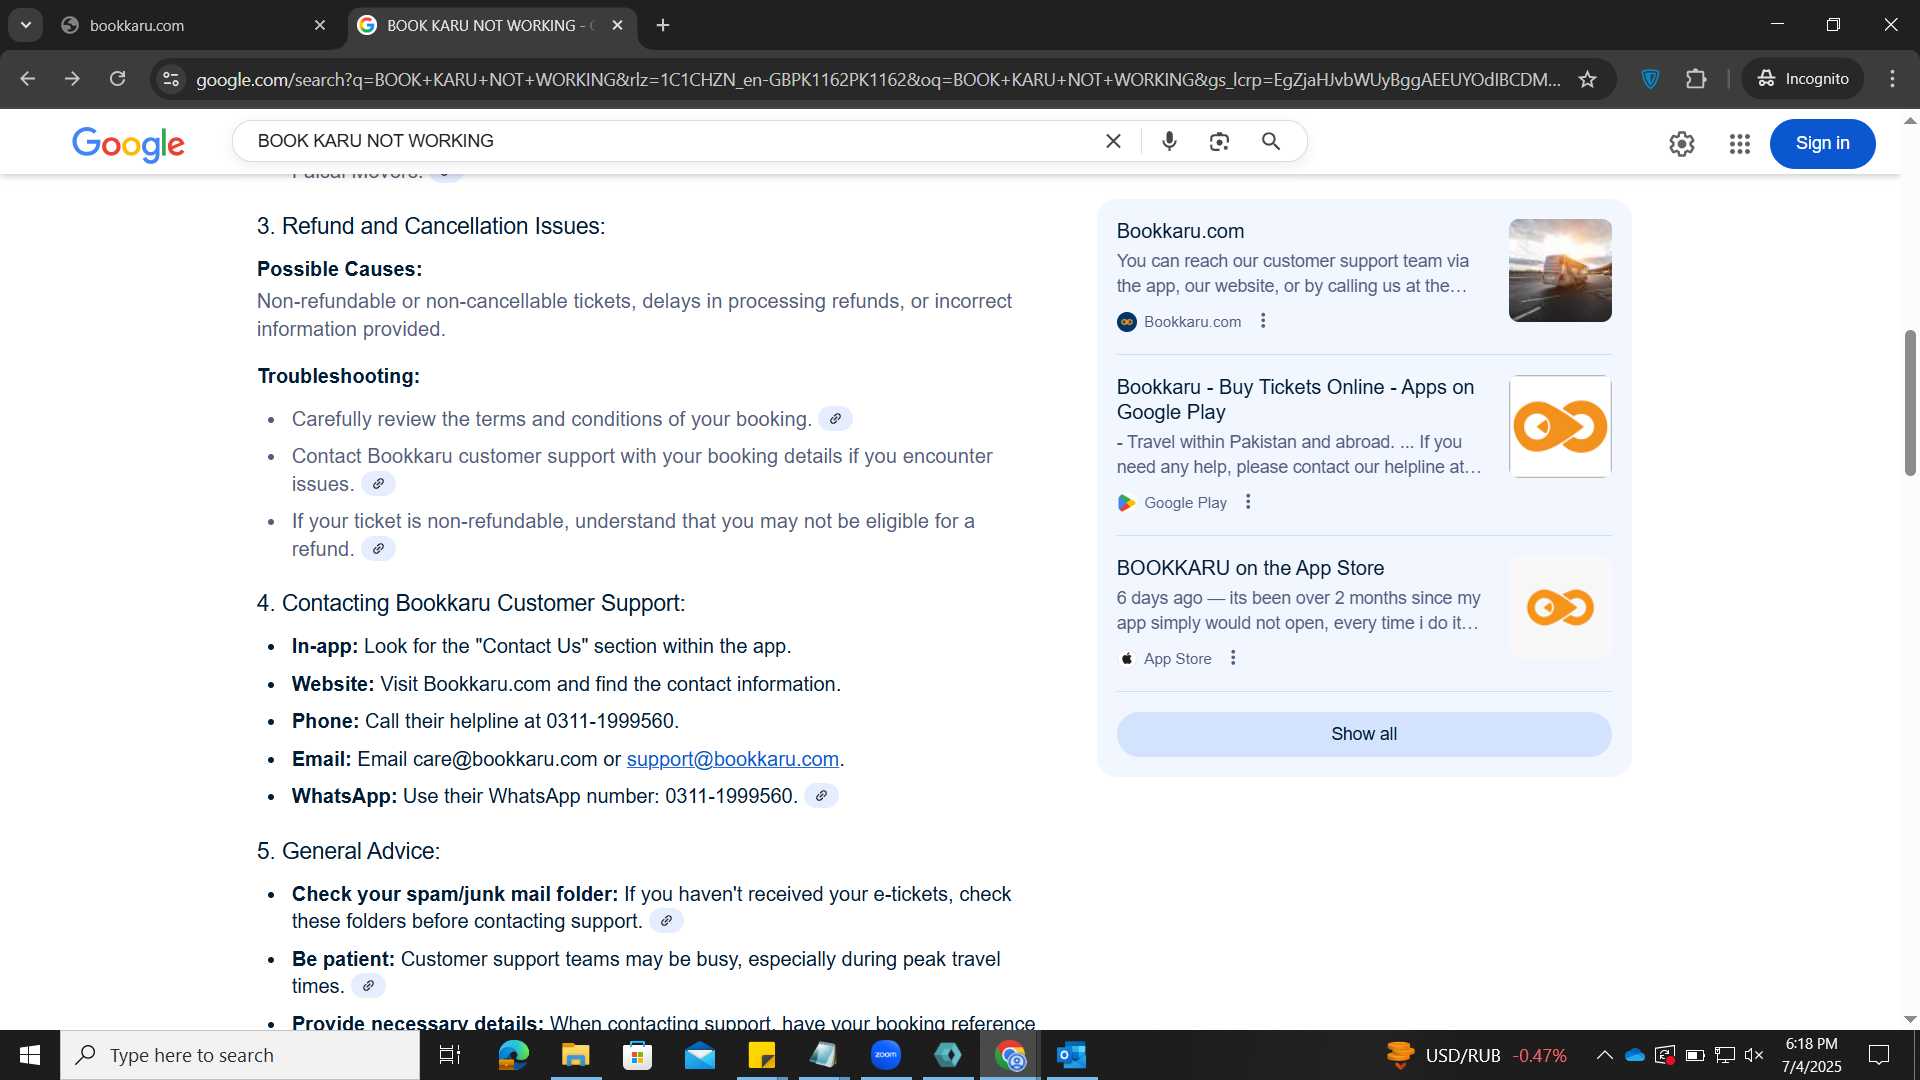Bookmark this tab with star icon

(x=1587, y=79)
